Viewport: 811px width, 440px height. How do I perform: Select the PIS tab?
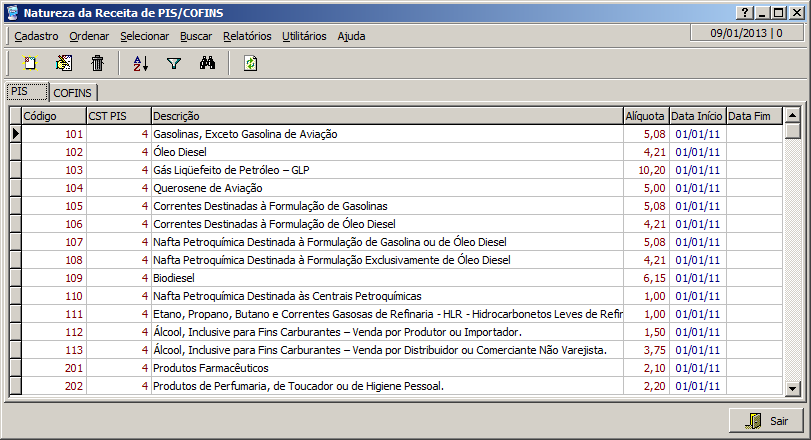tap(25, 91)
